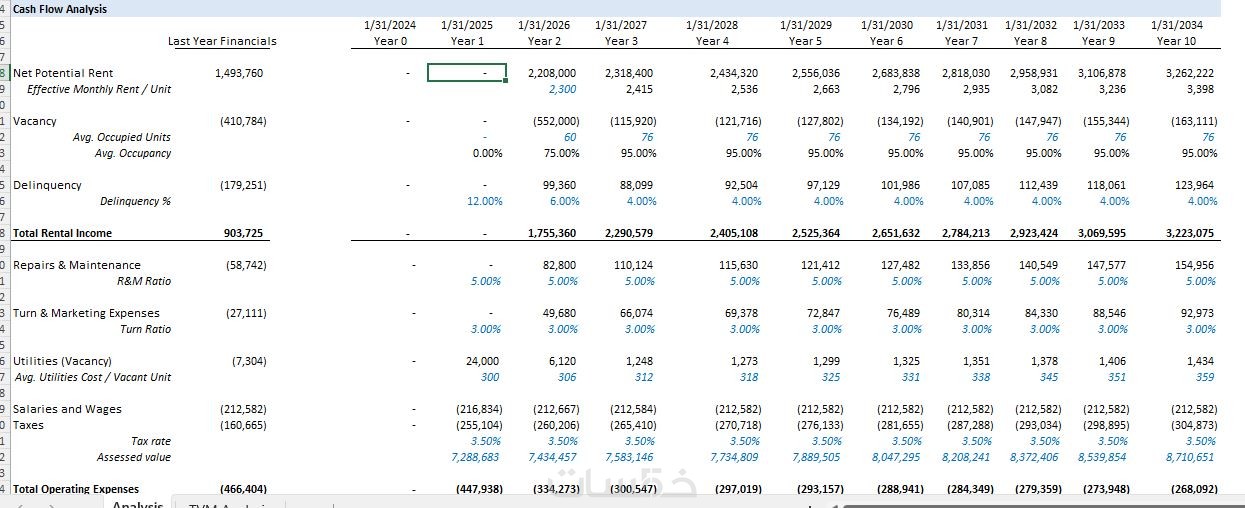Image resolution: width=1245 pixels, height=508 pixels.
Task: Click the Turn & Marketing Expenses label
Action: click(x=86, y=313)
